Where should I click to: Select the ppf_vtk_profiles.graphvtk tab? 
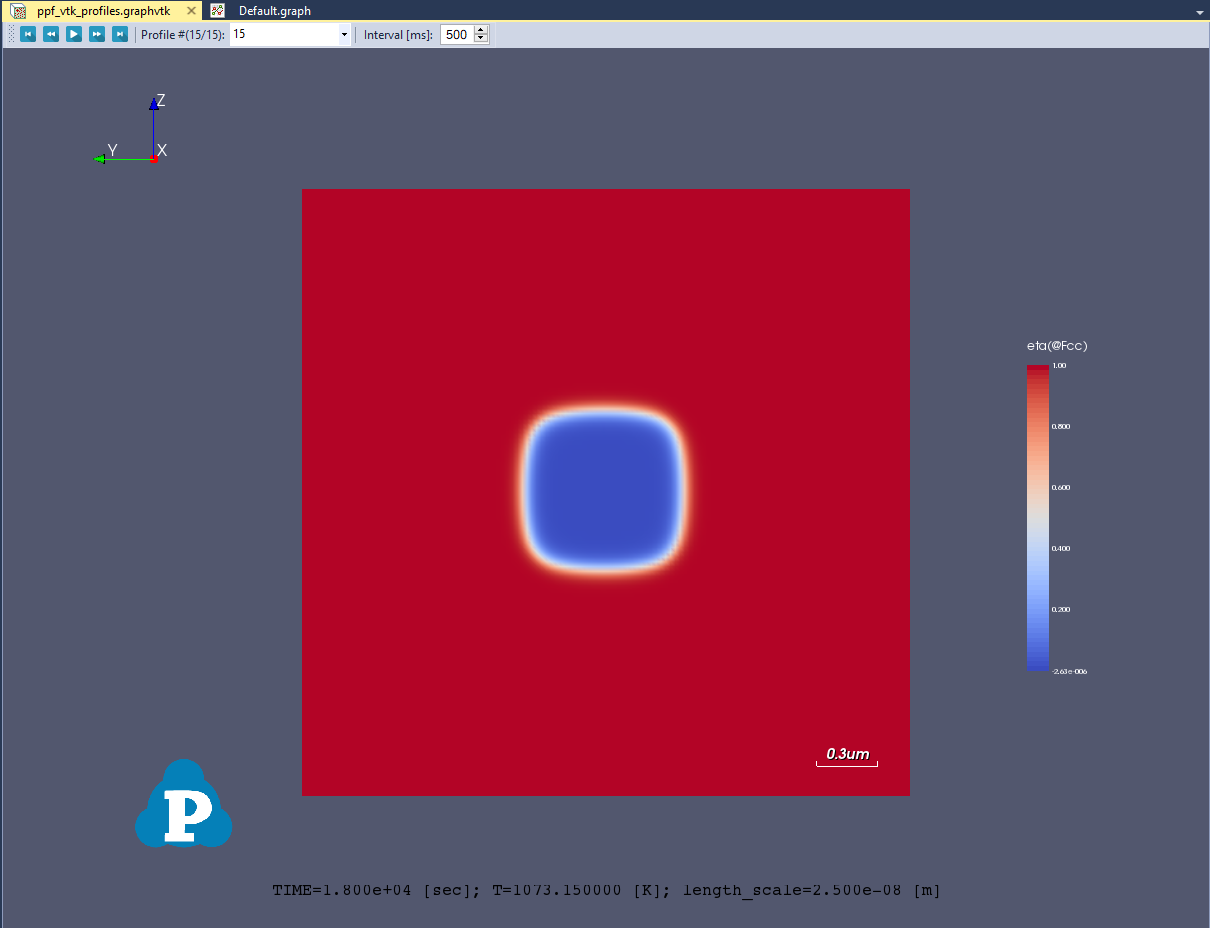pyautogui.click(x=103, y=11)
